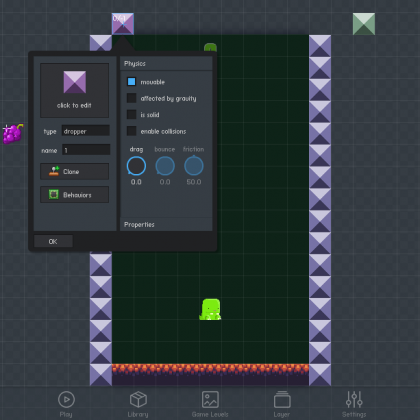Check enable collisions option
Image resolution: width=420 pixels, height=420 pixels.
coord(131,131)
